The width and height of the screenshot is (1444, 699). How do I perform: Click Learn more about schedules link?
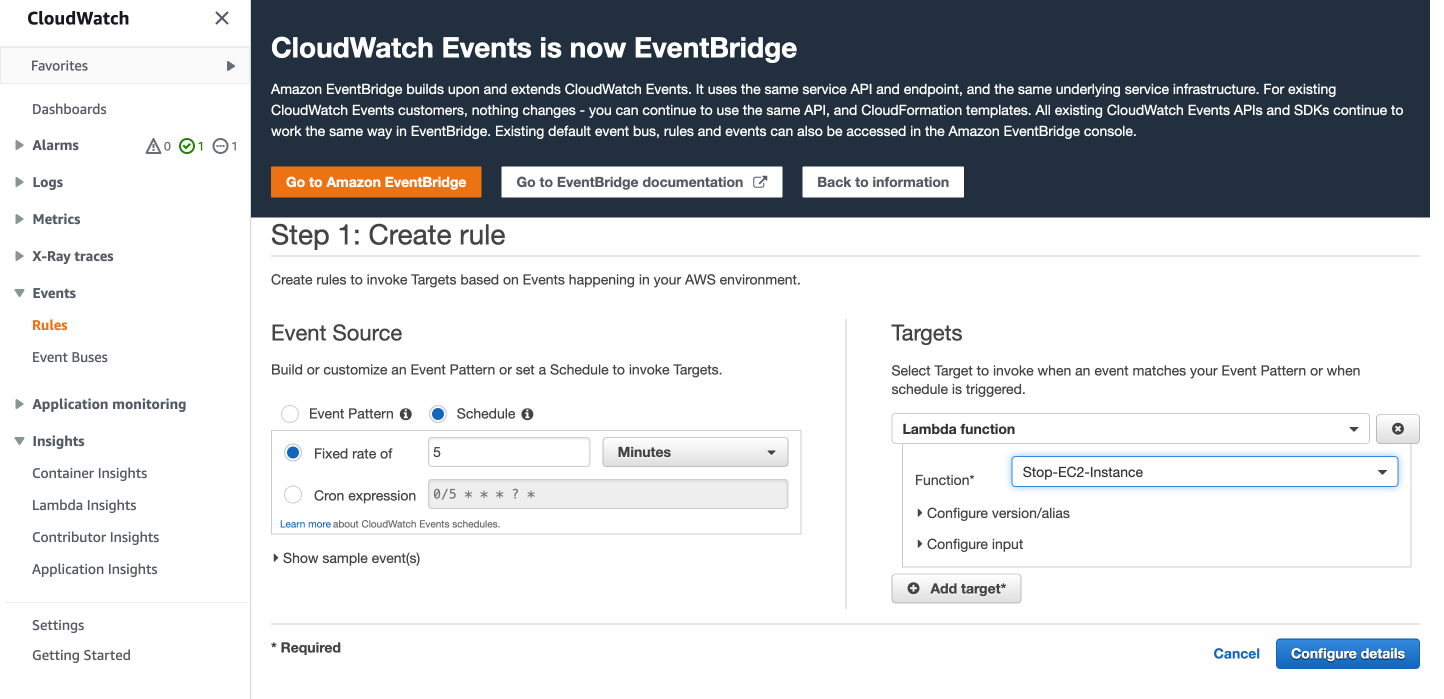tap(305, 524)
